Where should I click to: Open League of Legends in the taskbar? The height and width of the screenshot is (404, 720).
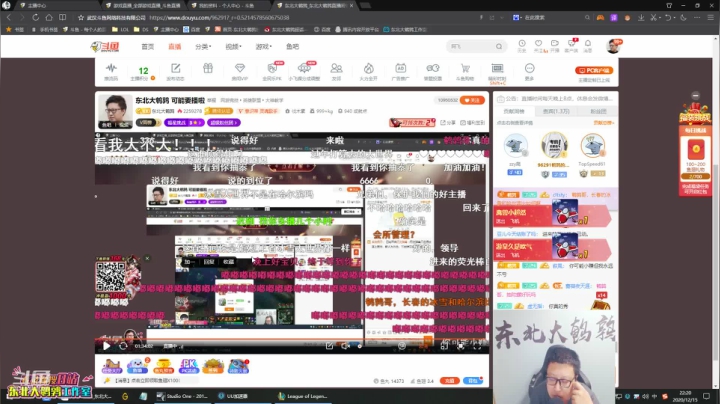click(x=303, y=396)
